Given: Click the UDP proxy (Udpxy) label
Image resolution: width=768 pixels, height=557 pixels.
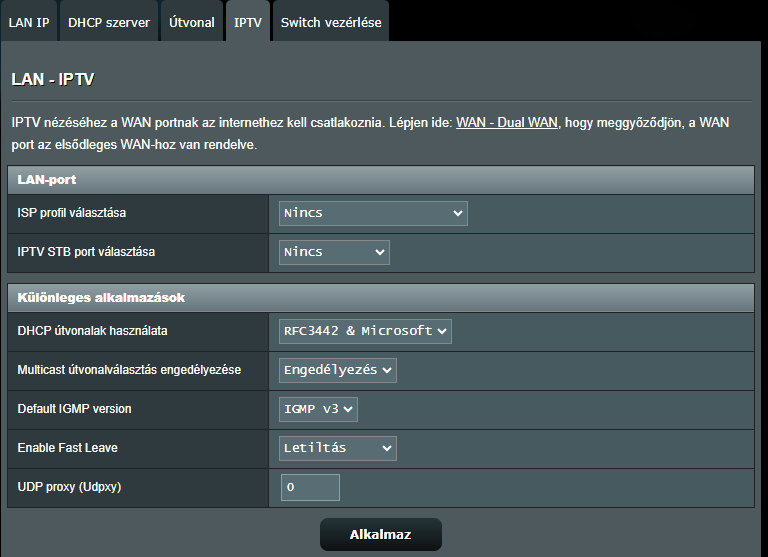Looking at the screenshot, I should [x=70, y=487].
